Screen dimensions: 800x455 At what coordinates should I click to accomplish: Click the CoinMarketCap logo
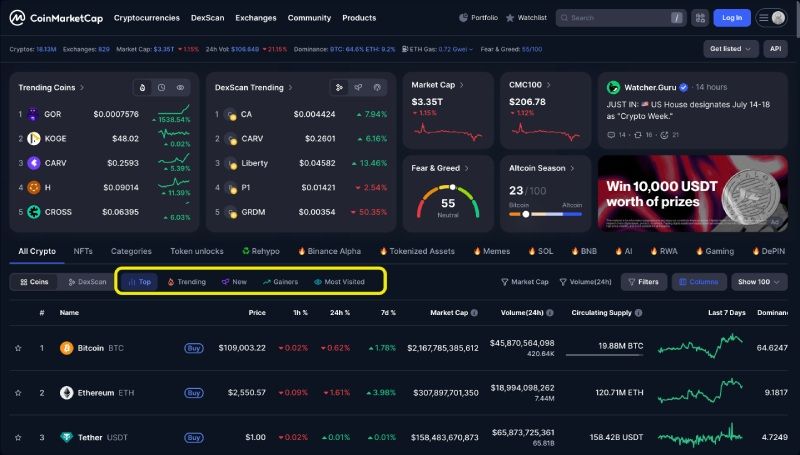(x=56, y=18)
